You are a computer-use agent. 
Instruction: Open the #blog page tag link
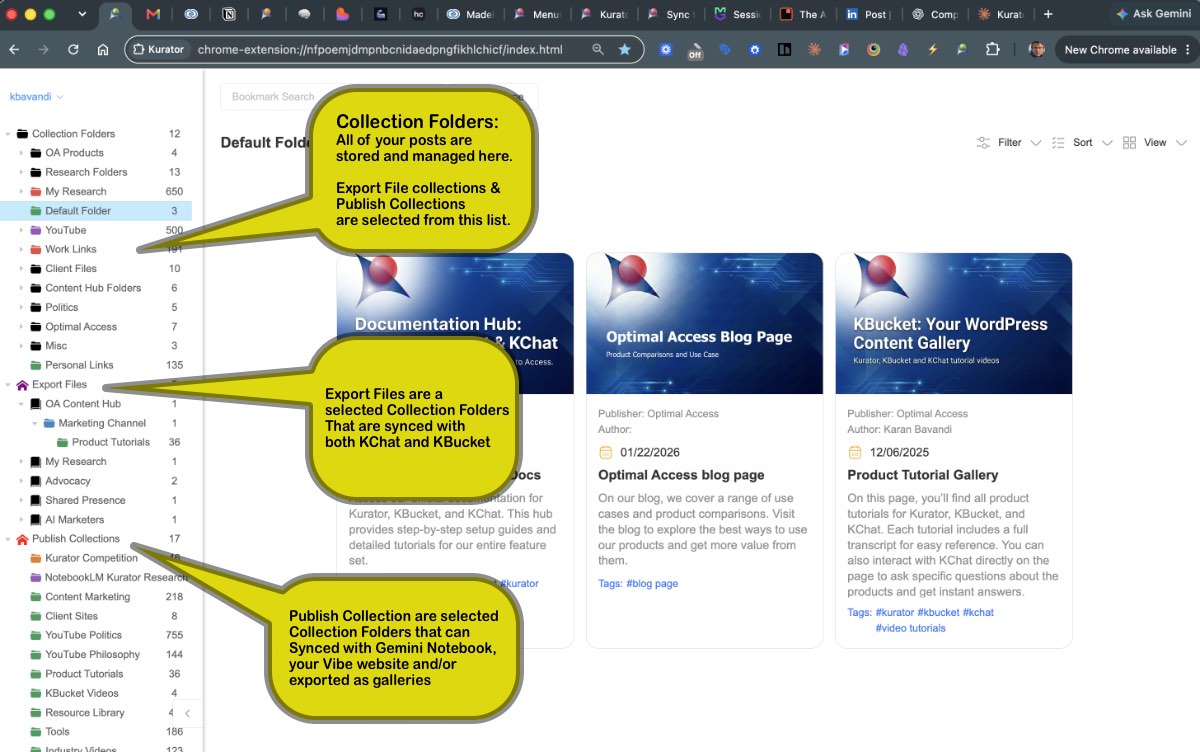[652, 584]
